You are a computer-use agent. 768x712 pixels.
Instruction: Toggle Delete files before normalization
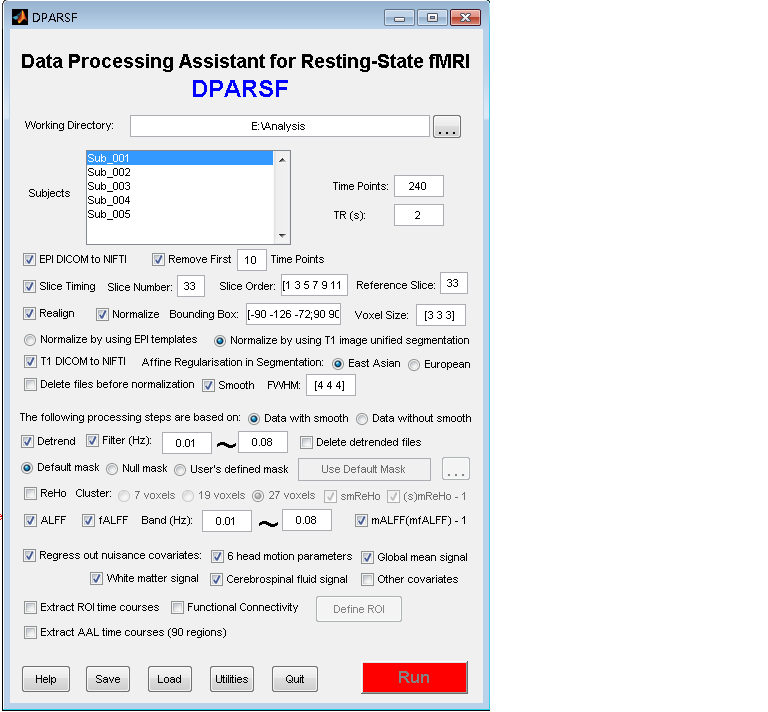30,385
